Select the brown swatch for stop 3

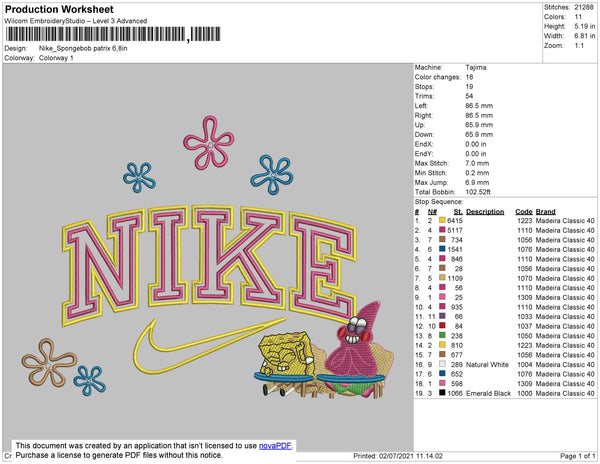(x=442, y=239)
